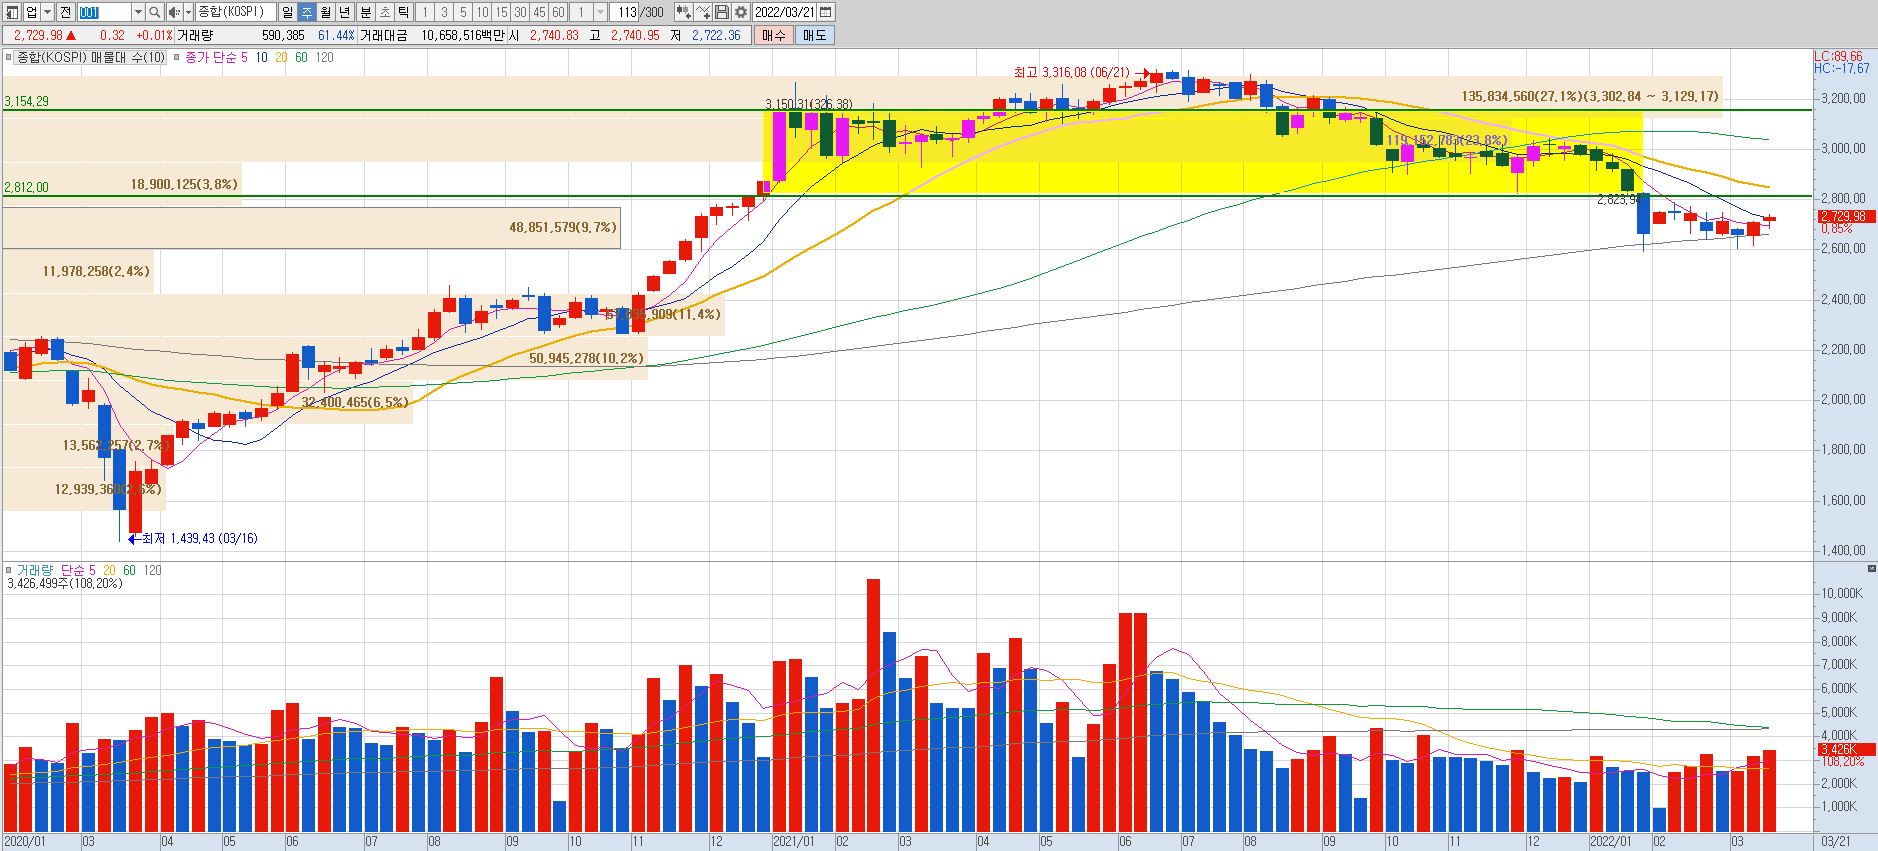Click the 2,812.00 horizontal line label
The width and height of the screenshot is (1878, 851).
tap(26, 187)
